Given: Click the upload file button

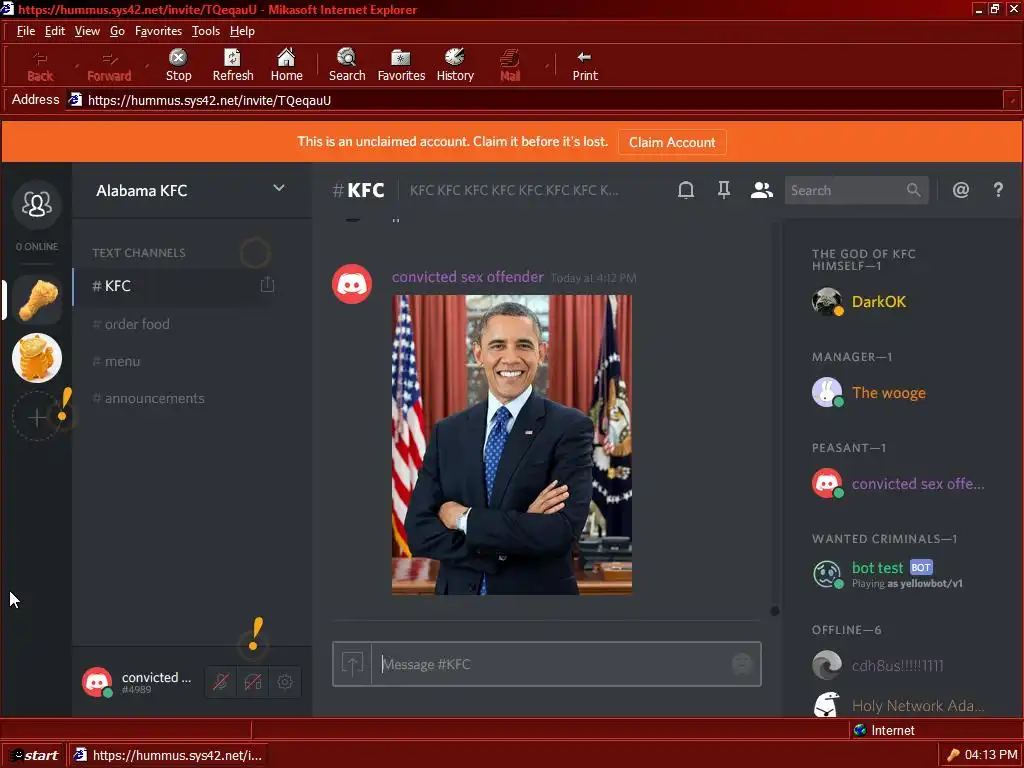Looking at the screenshot, I should pos(352,664).
